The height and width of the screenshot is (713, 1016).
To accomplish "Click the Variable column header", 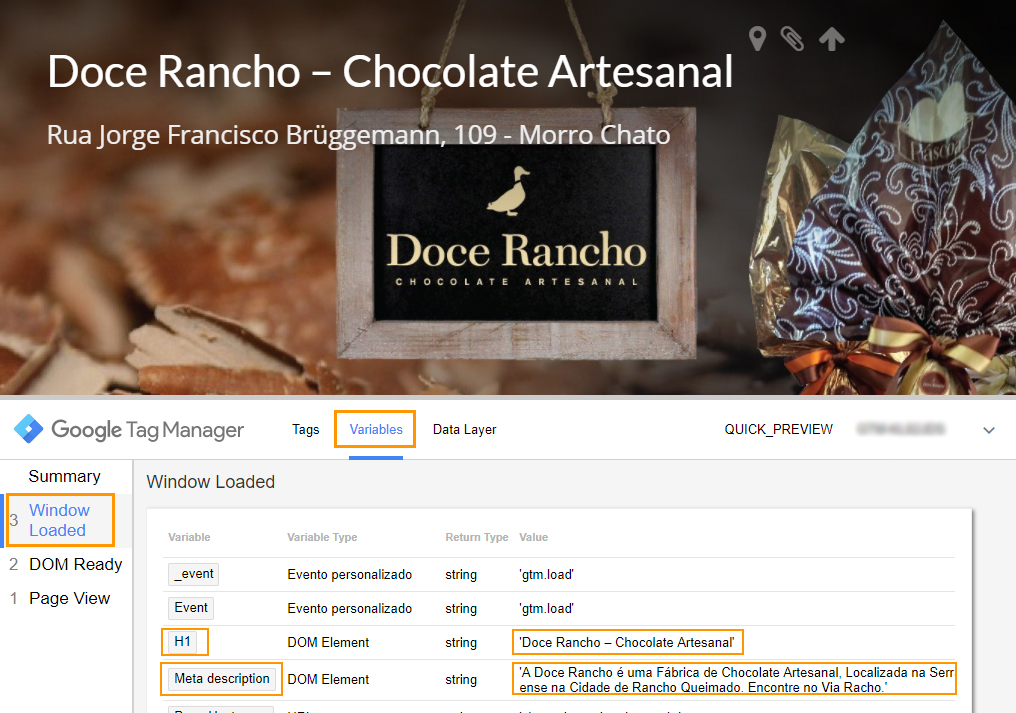I will coord(189,537).
